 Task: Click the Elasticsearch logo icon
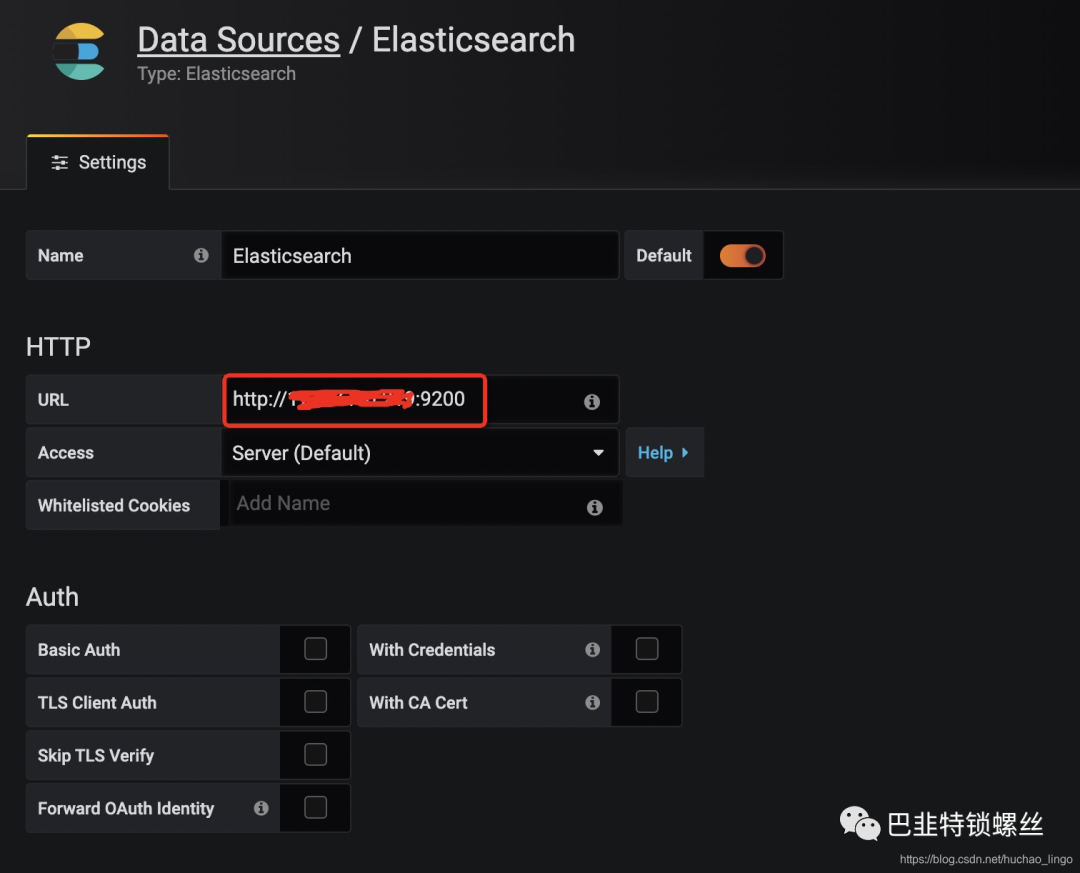pos(79,52)
